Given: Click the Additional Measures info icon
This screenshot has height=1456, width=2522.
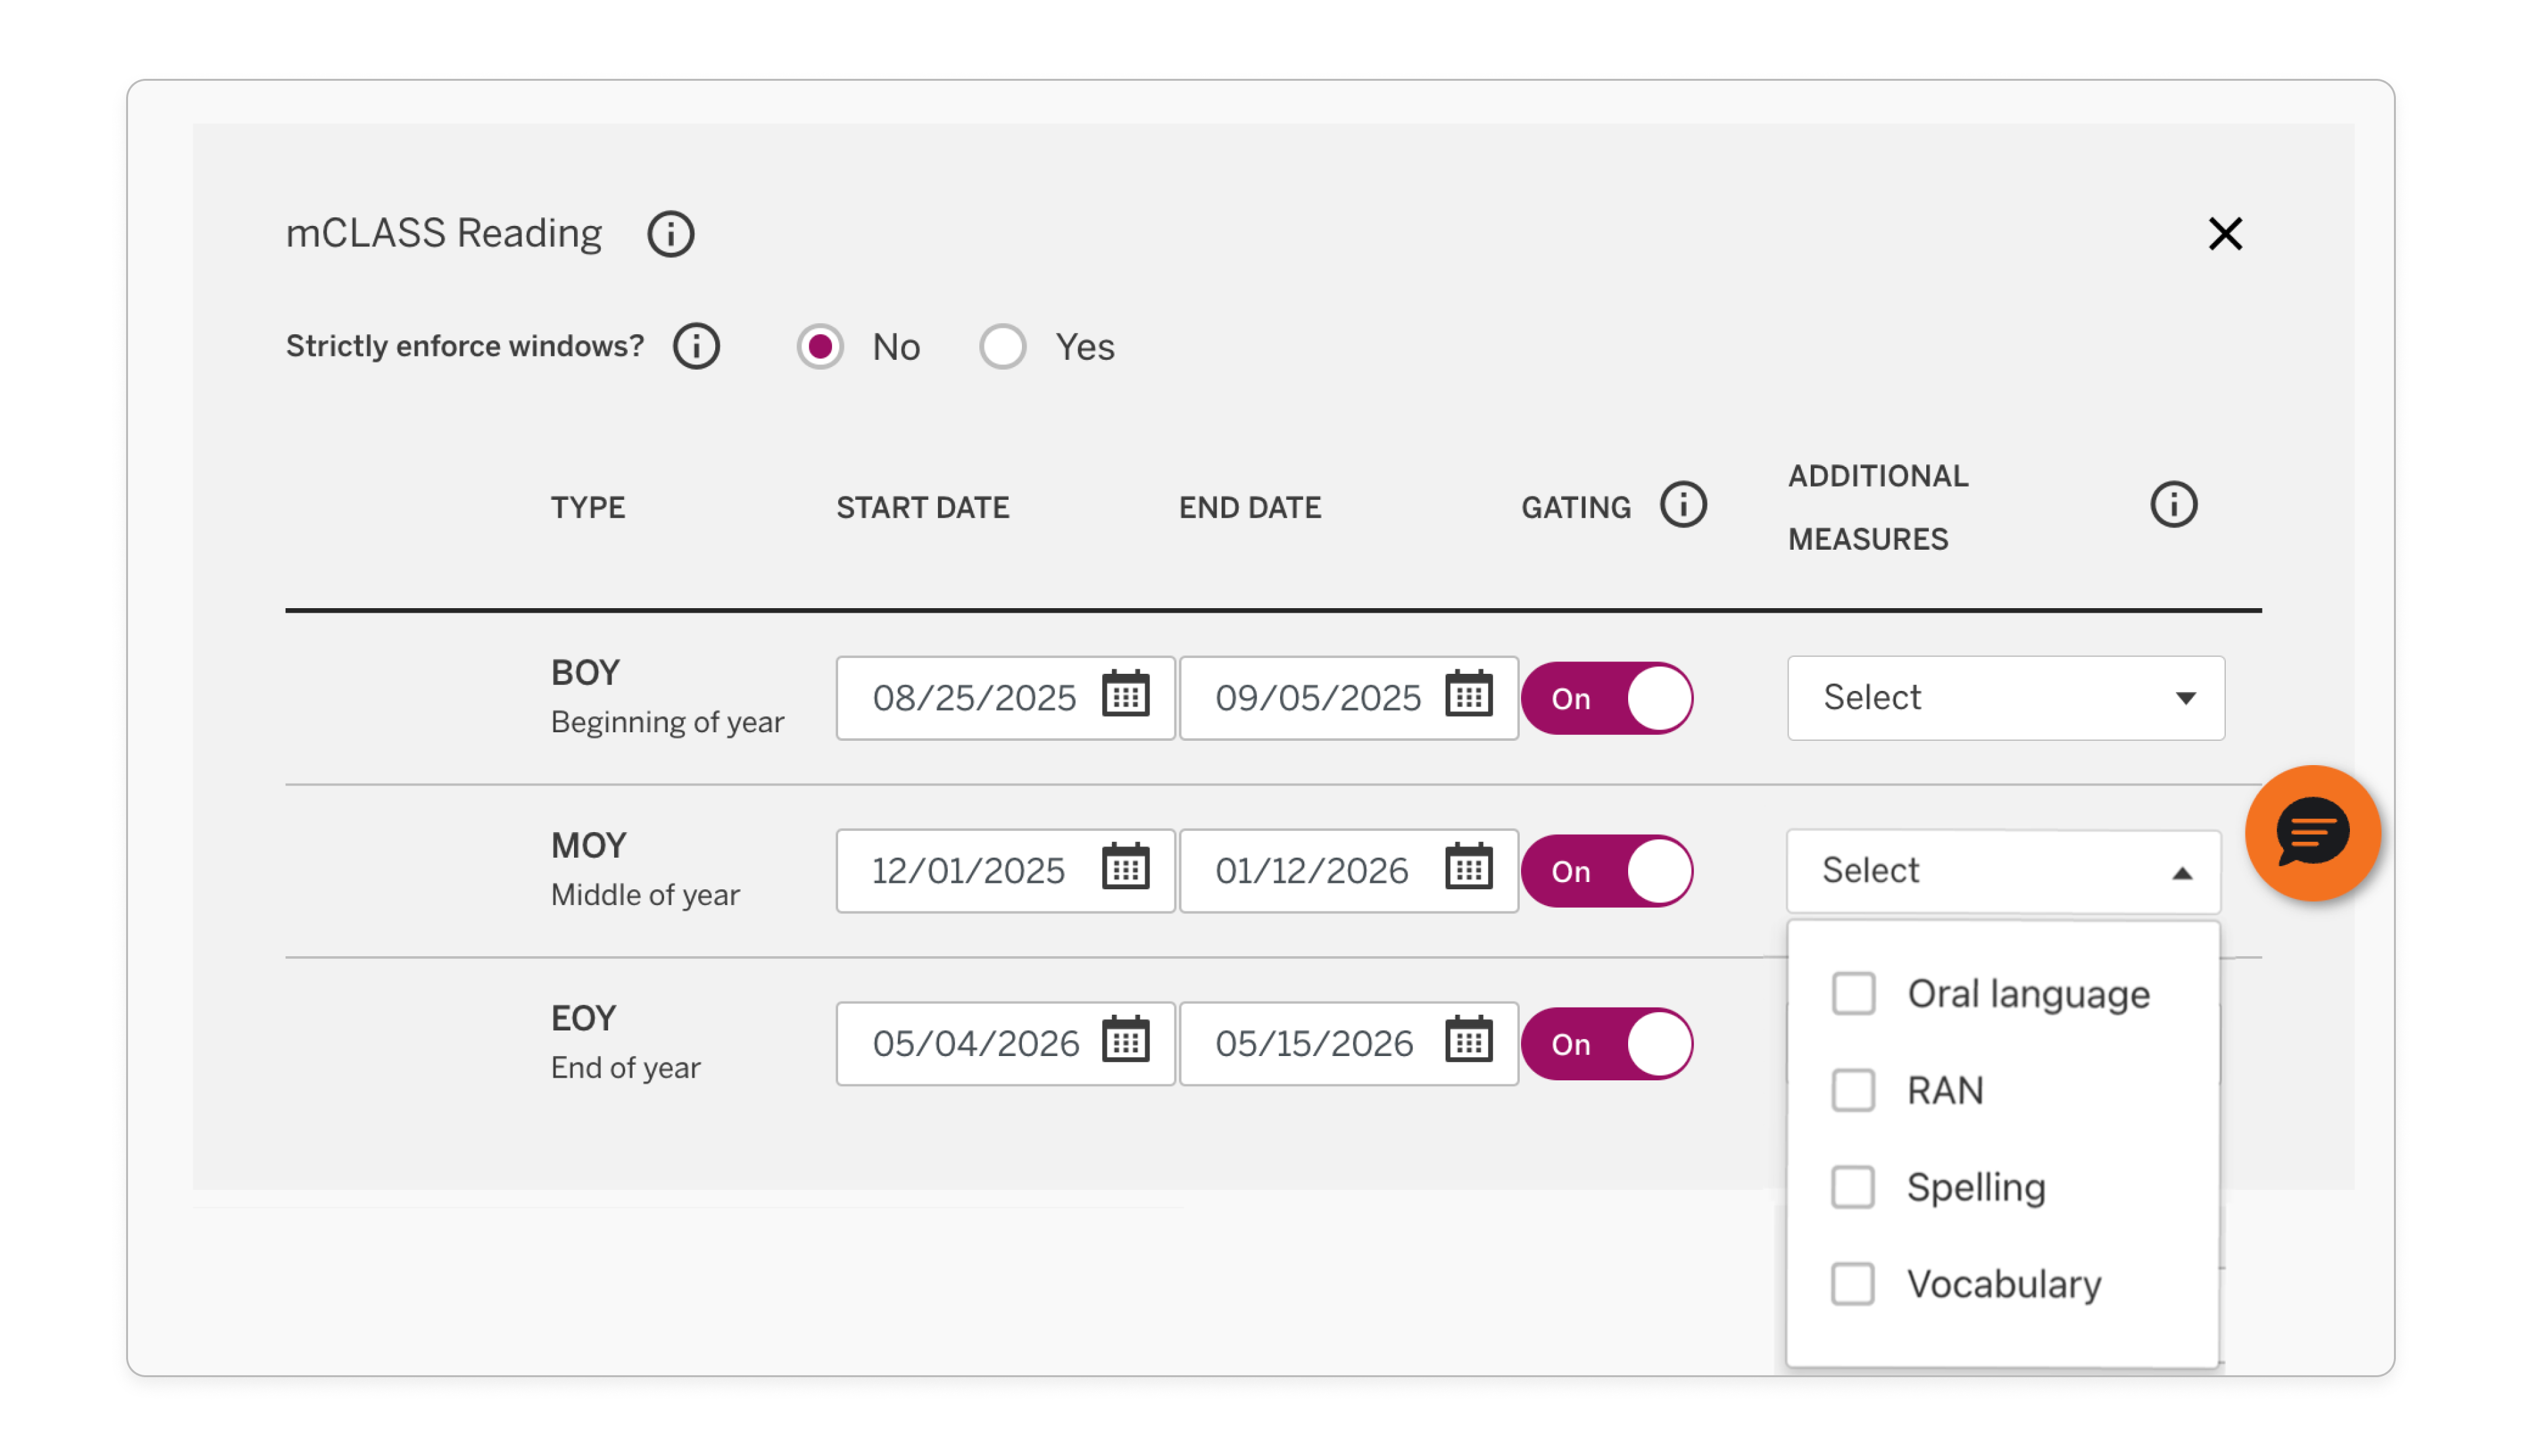Looking at the screenshot, I should pos(2172,505).
